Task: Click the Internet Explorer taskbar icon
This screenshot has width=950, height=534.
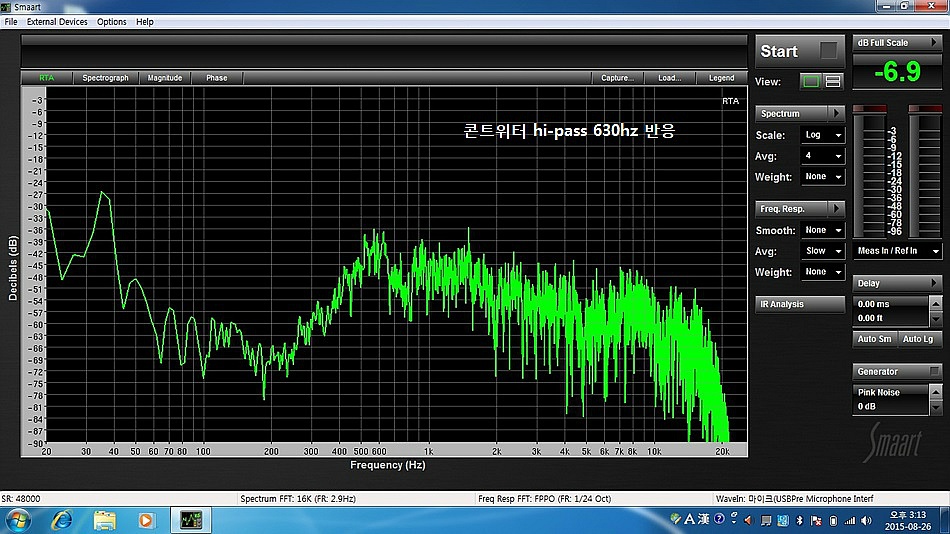Action: [x=62, y=519]
